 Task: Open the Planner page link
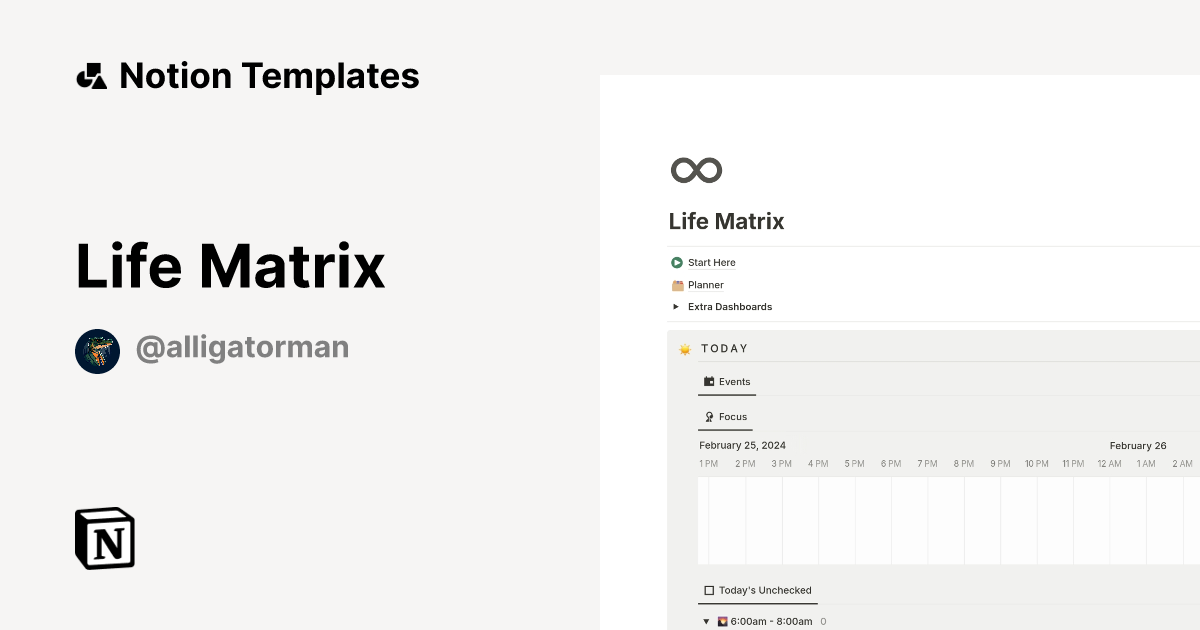tap(704, 285)
